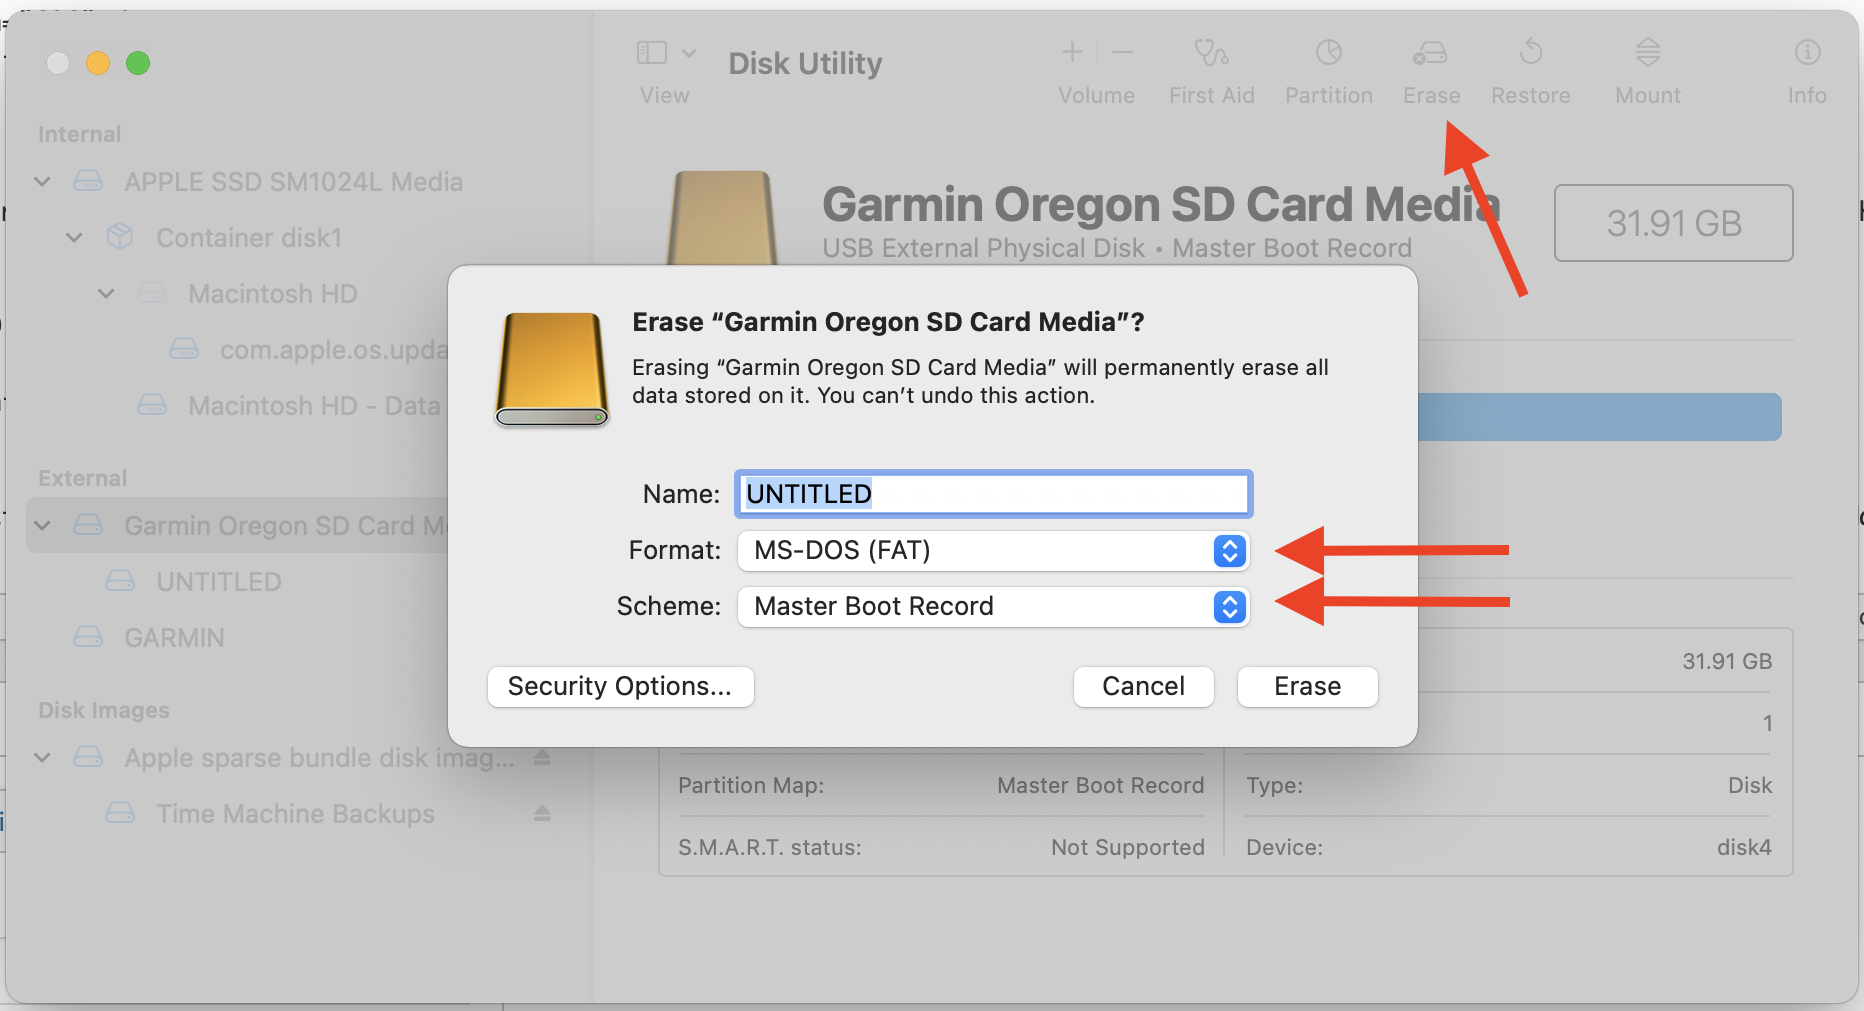Open the Scheme dropdown showing Master Boot Record
This screenshot has height=1011, width=1864.
point(993,606)
